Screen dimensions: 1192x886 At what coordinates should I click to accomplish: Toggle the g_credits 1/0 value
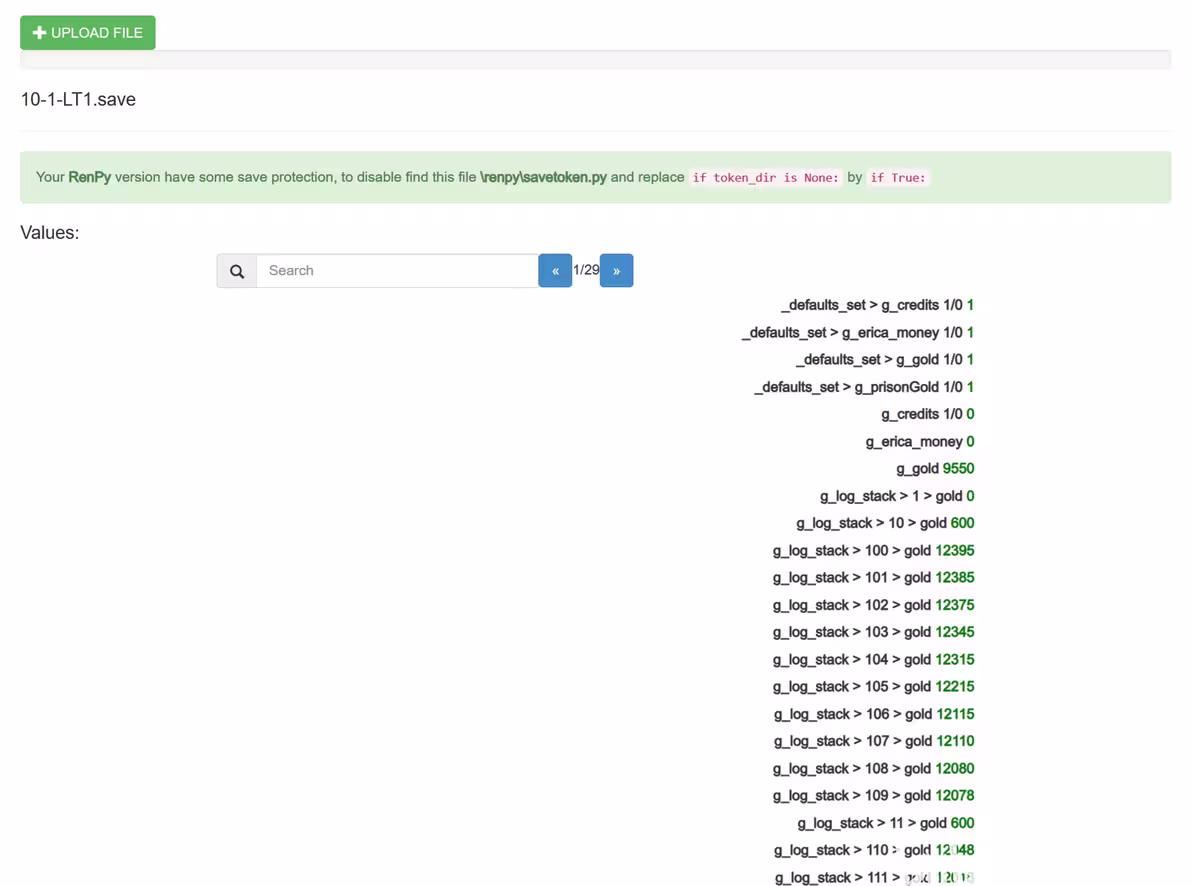[x=970, y=414]
